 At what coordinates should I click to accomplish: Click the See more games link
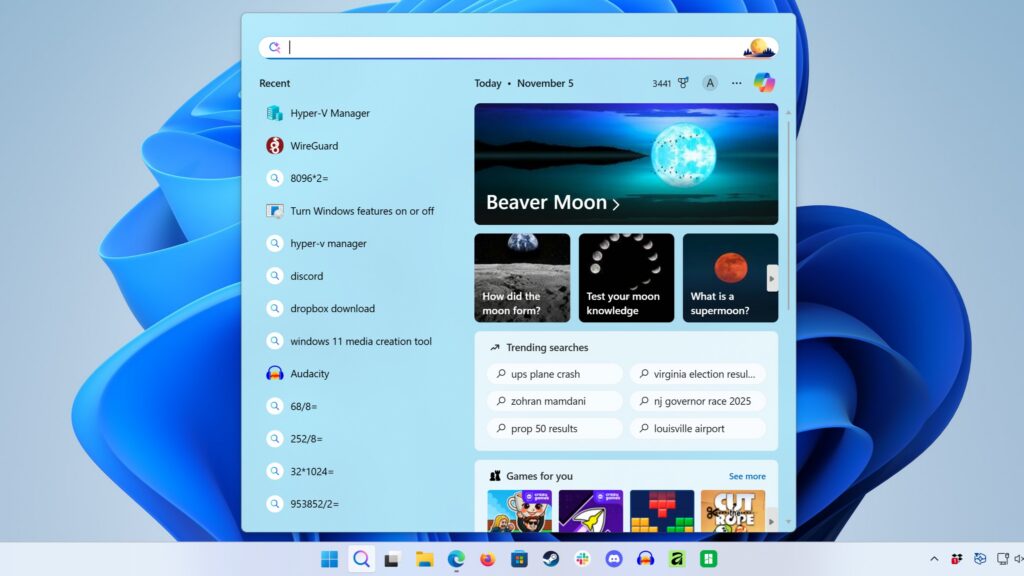(747, 476)
